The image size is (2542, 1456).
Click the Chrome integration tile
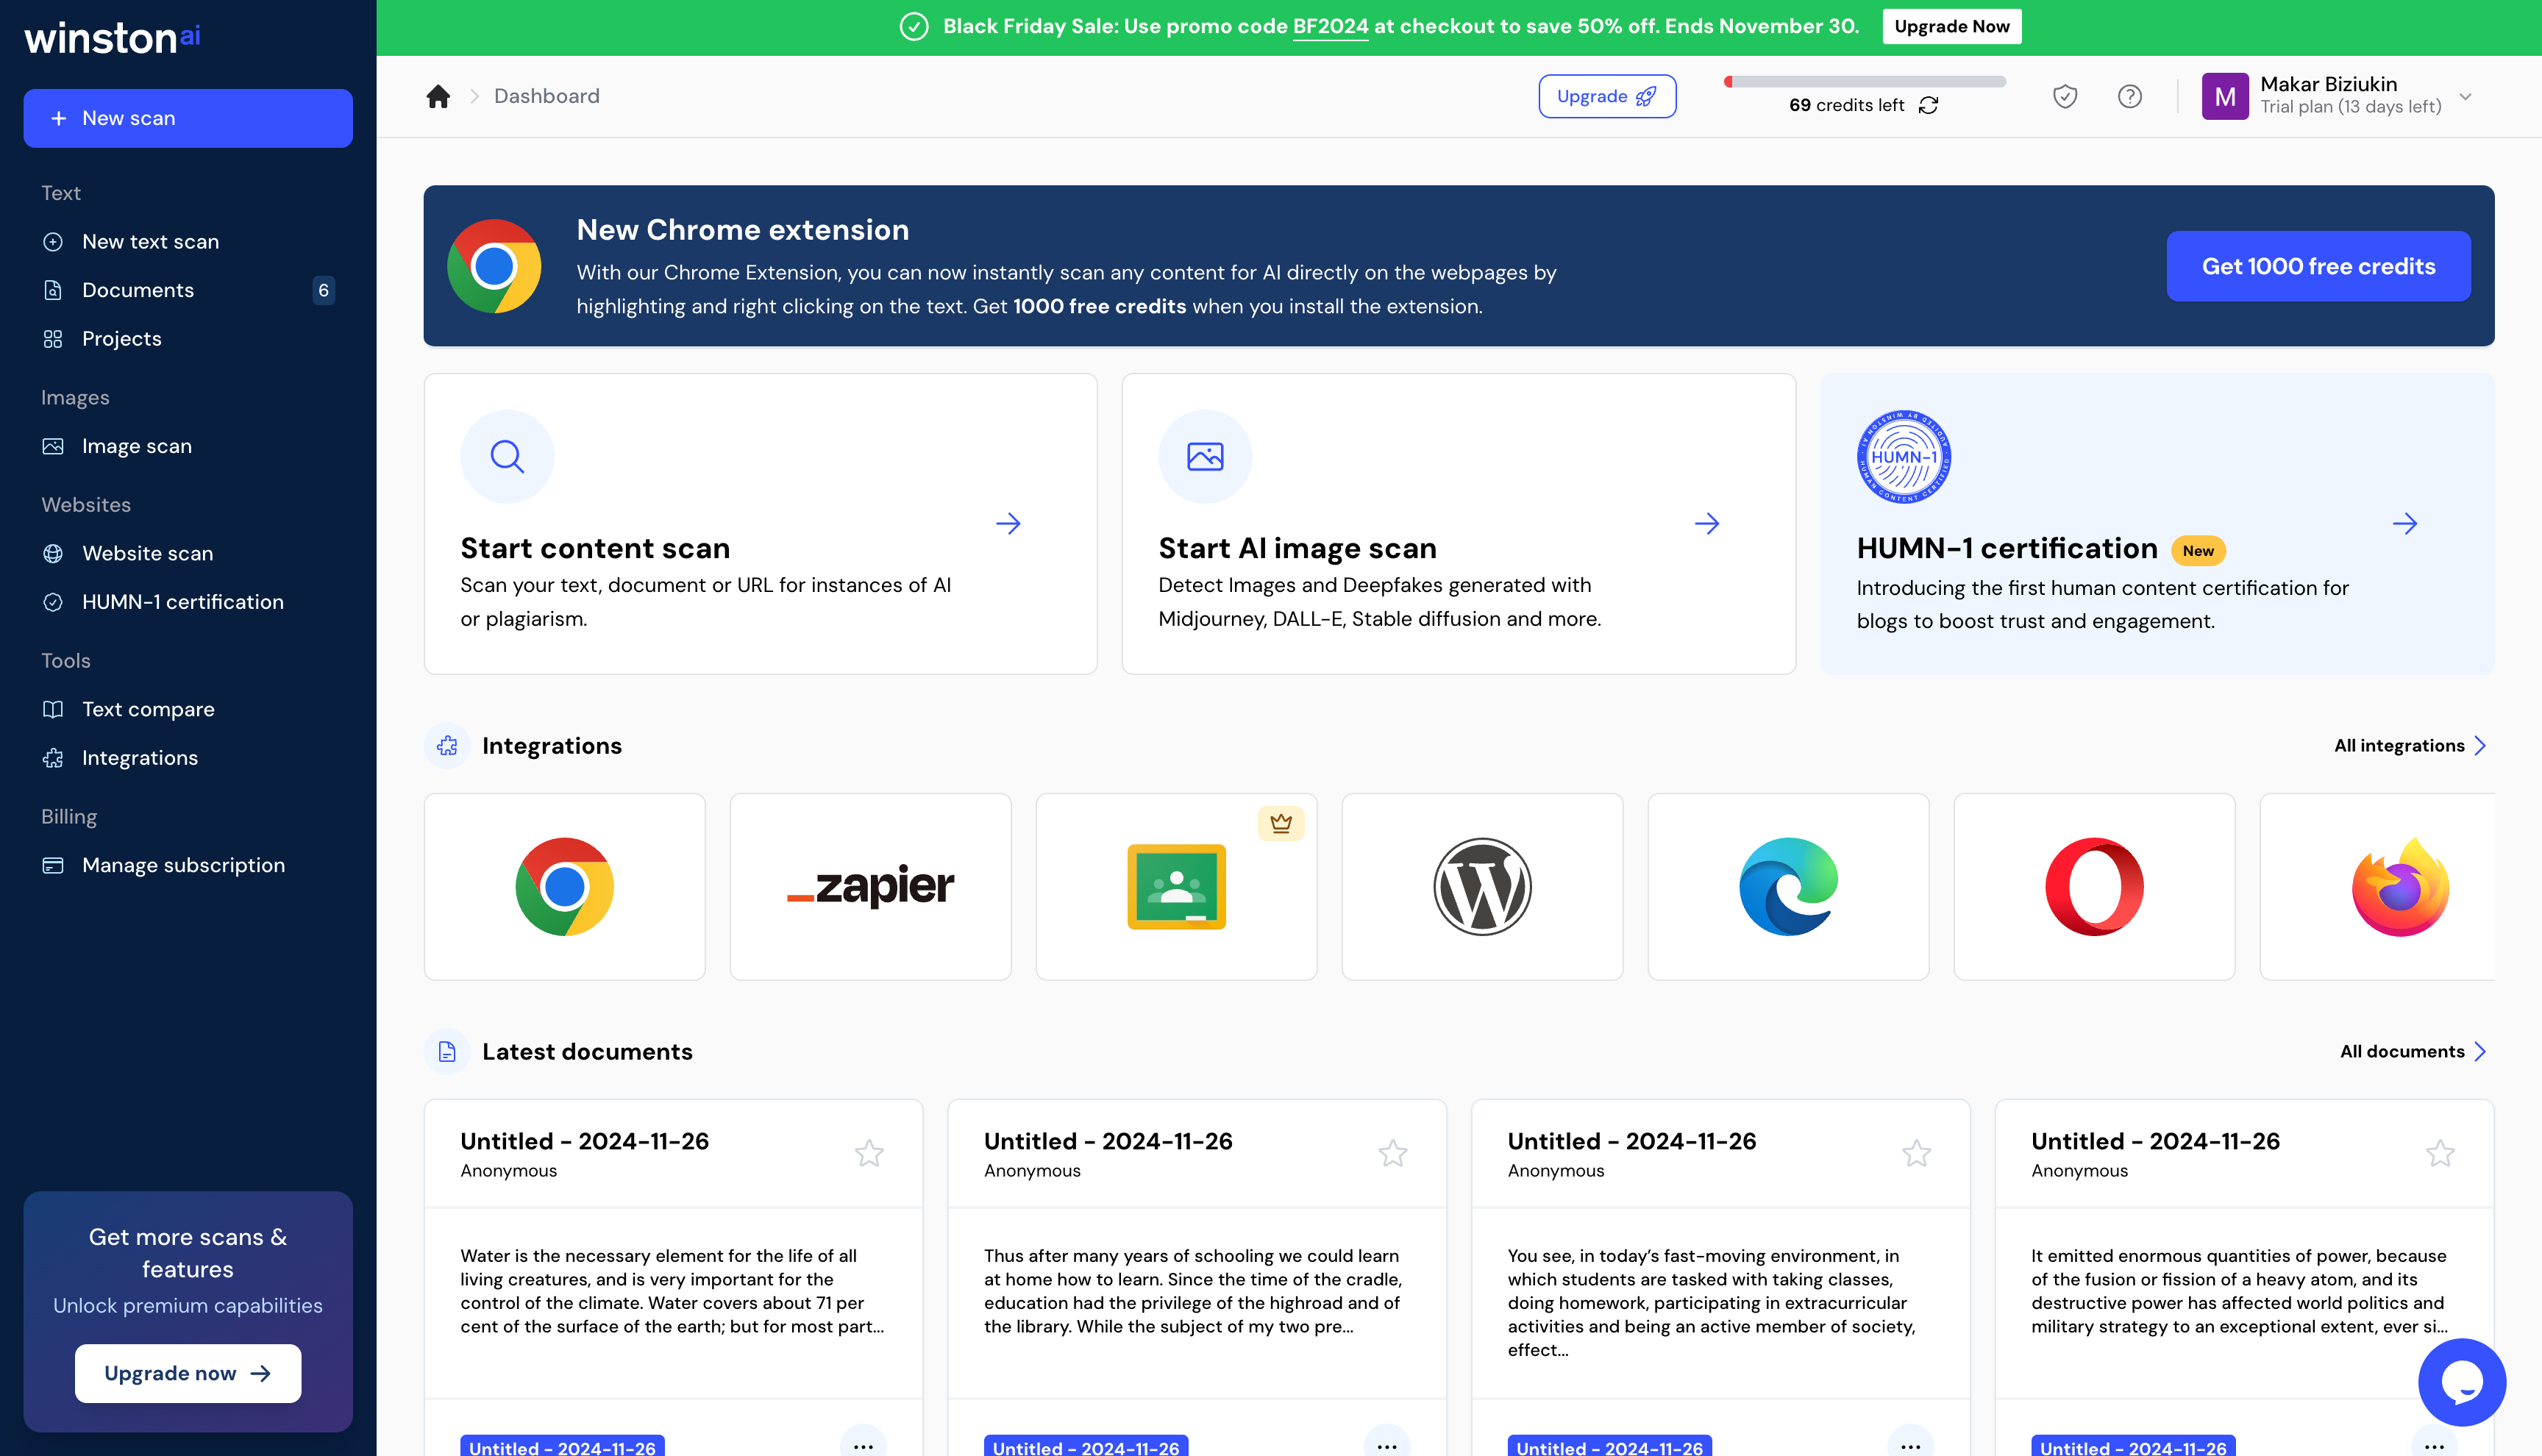point(564,886)
